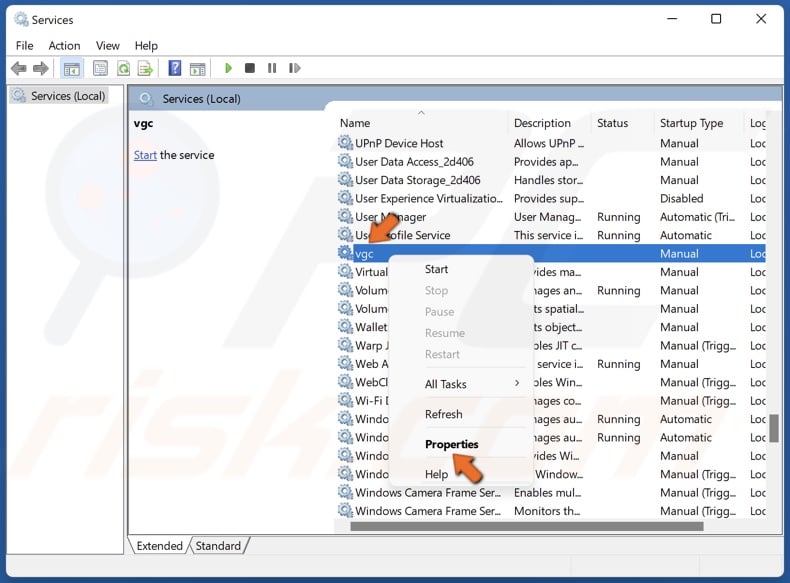Toggle the Show/Hide Action Pane icon
This screenshot has height=583, width=790.
pyautogui.click(x=197, y=68)
